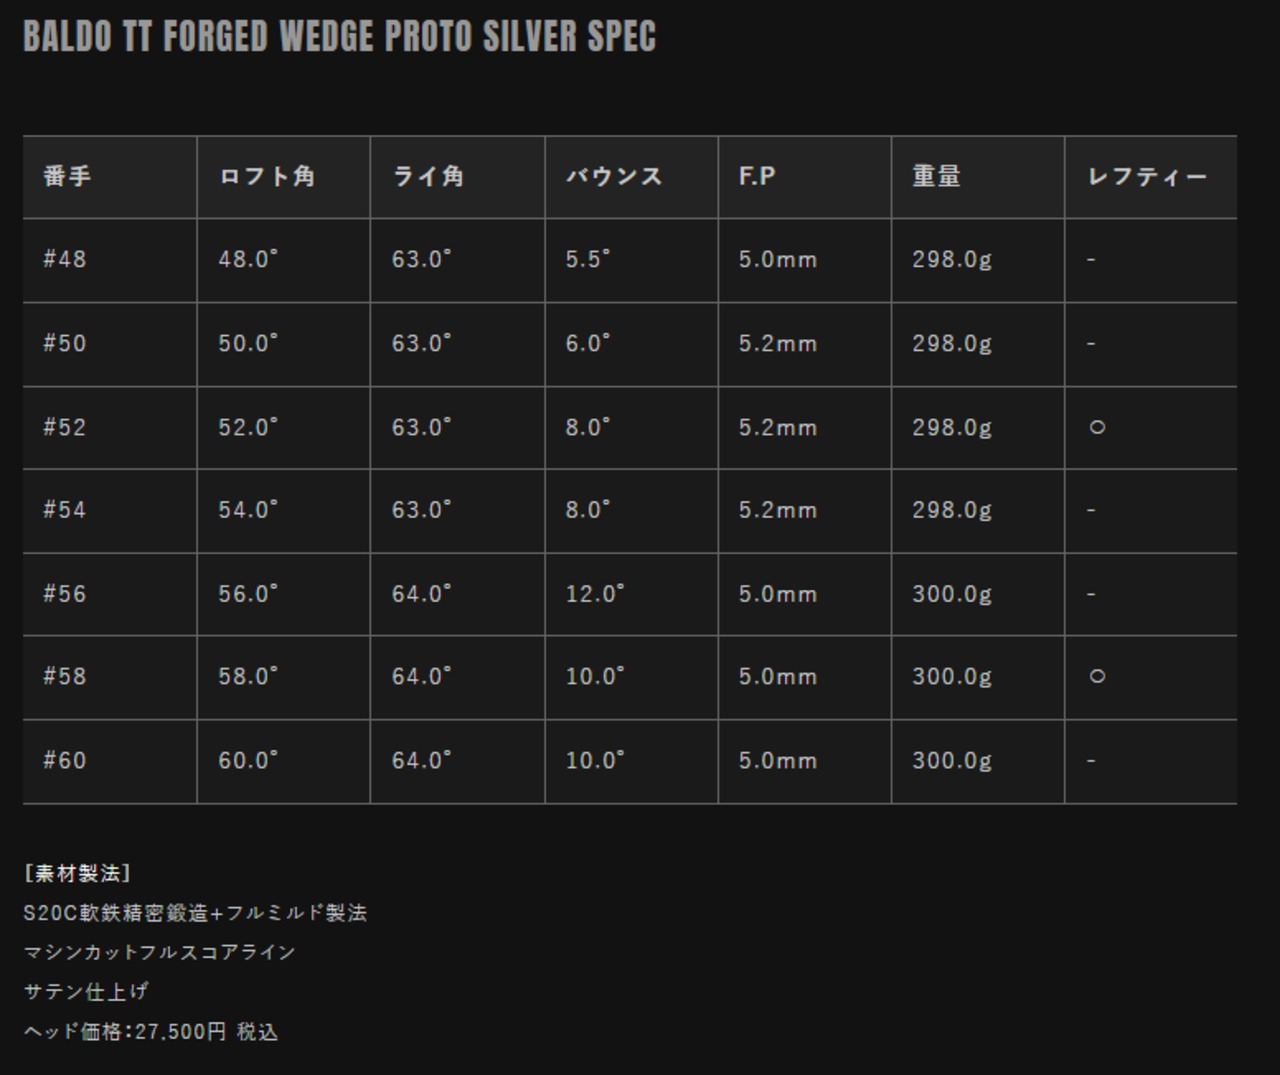Select the 5.5° bounce cell
The height and width of the screenshot is (1075, 1280).
coord(588,260)
